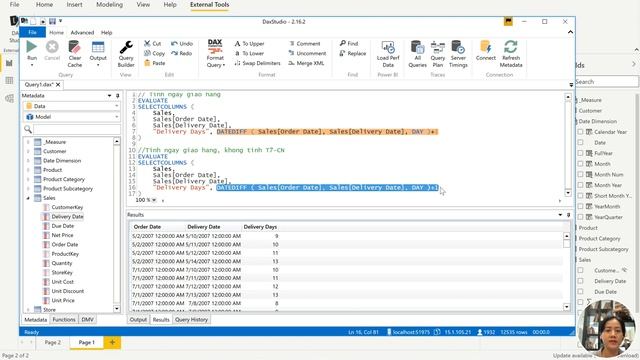The width and height of the screenshot is (640, 360).
Task: Cut the selected text
Action: (x=152, y=43)
